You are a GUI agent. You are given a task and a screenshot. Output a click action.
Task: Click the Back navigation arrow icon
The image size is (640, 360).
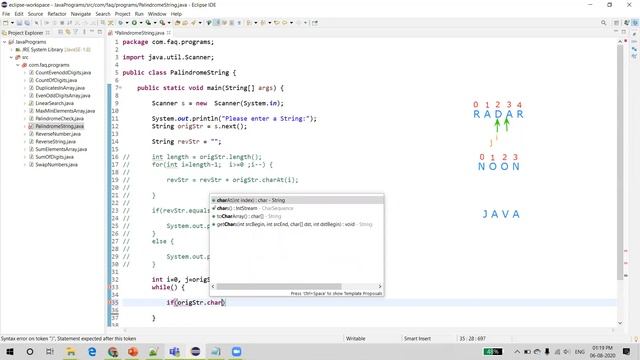click(284, 23)
